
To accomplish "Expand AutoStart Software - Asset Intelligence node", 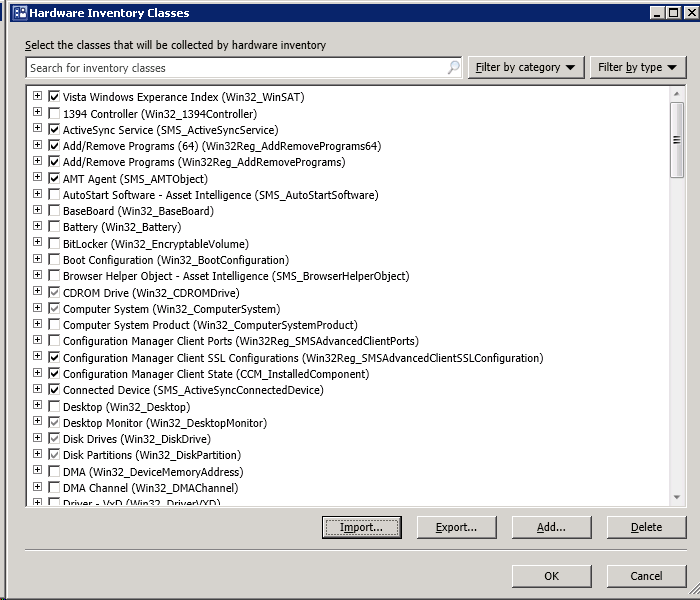I will coord(38,194).
